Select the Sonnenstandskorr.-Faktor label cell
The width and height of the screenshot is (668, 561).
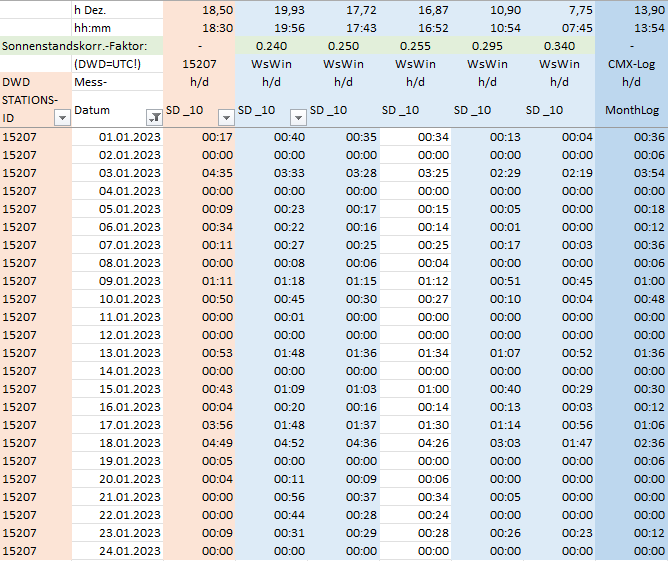tap(82, 46)
